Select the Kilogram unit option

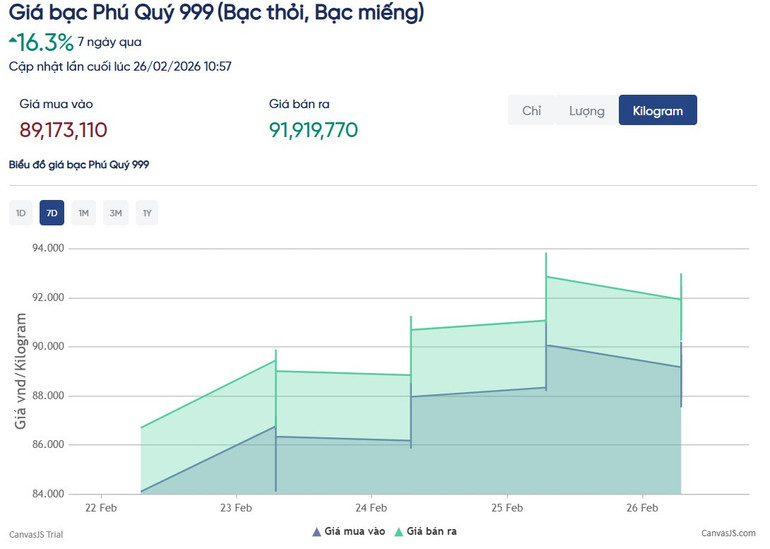point(657,111)
